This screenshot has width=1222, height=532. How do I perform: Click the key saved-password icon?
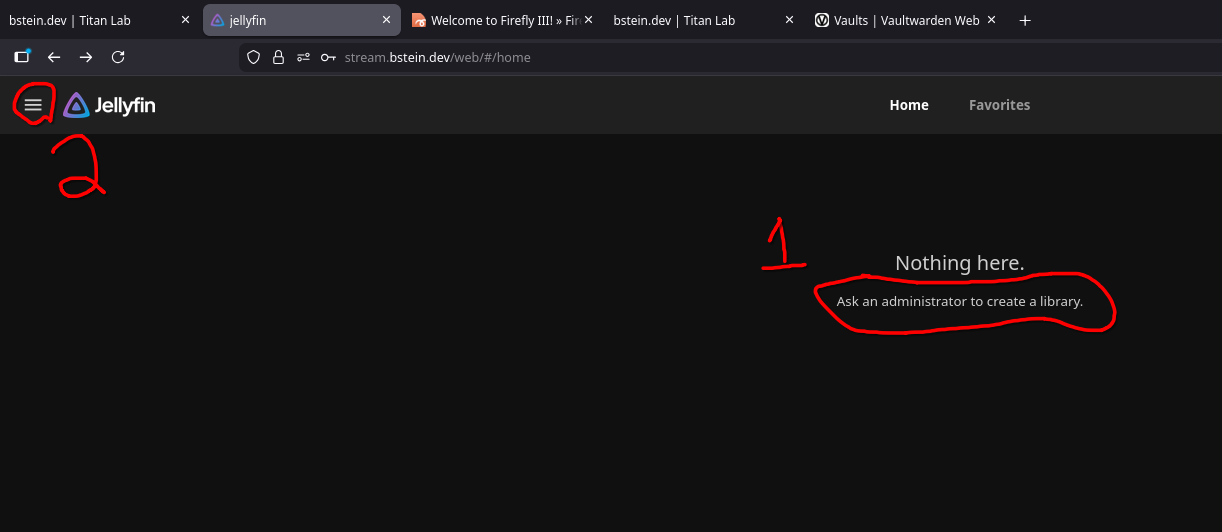coord(328,57)
